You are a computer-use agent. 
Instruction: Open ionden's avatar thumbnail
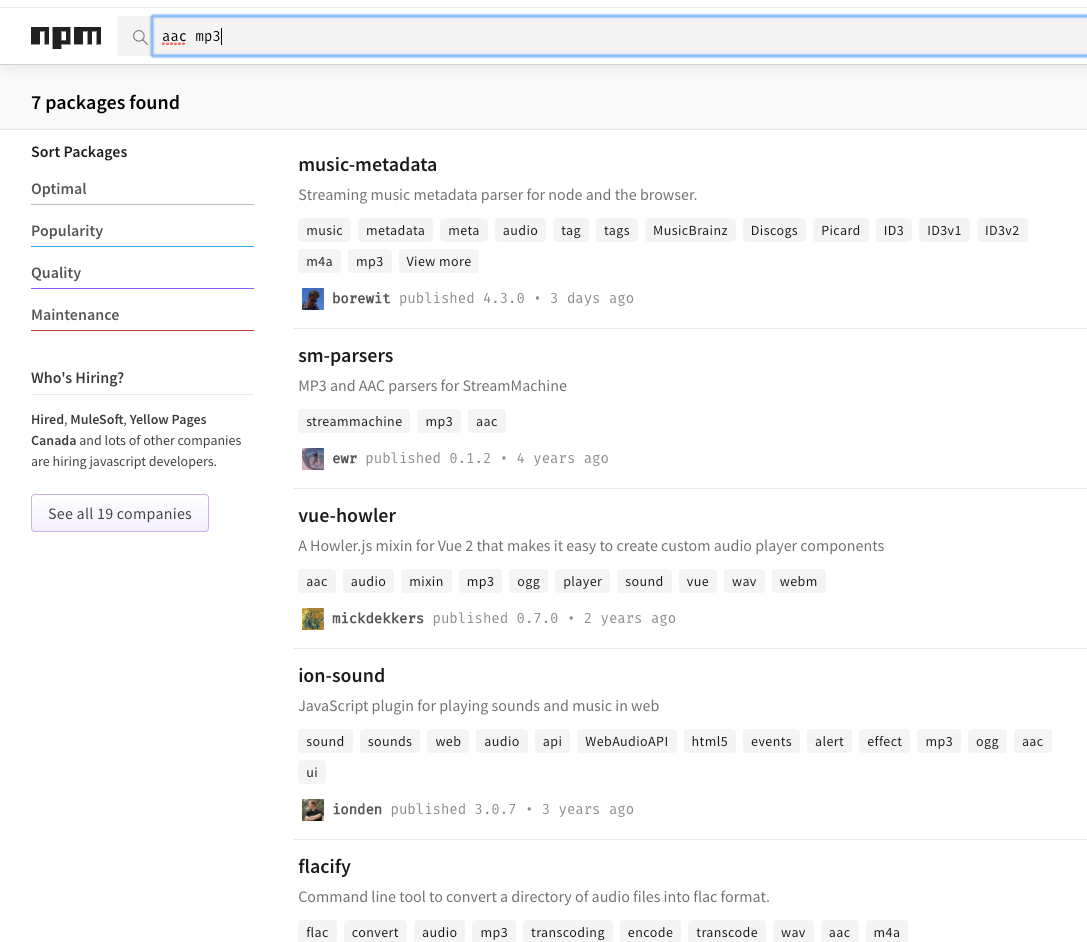(313, 810)
